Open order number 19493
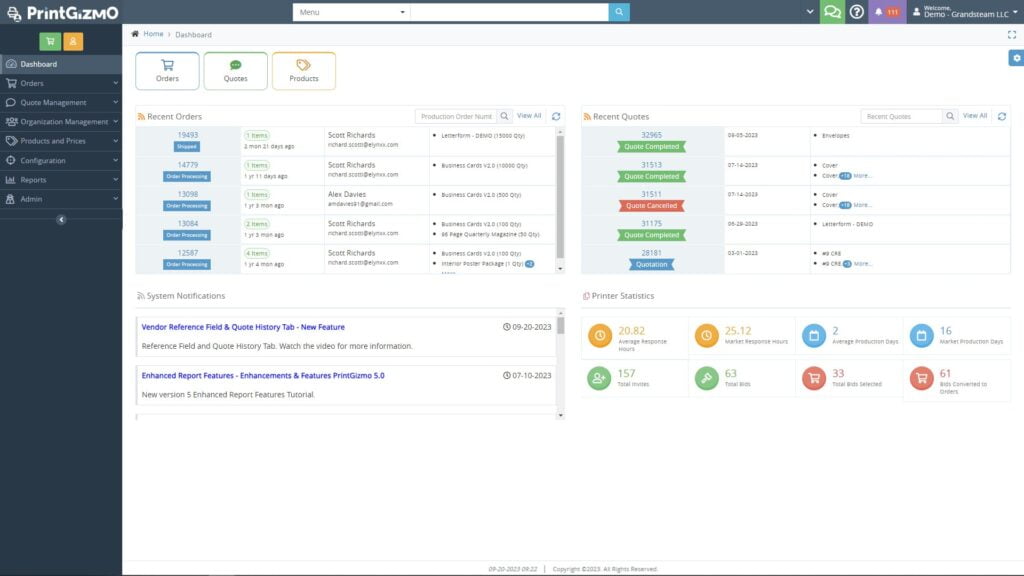 187,135
